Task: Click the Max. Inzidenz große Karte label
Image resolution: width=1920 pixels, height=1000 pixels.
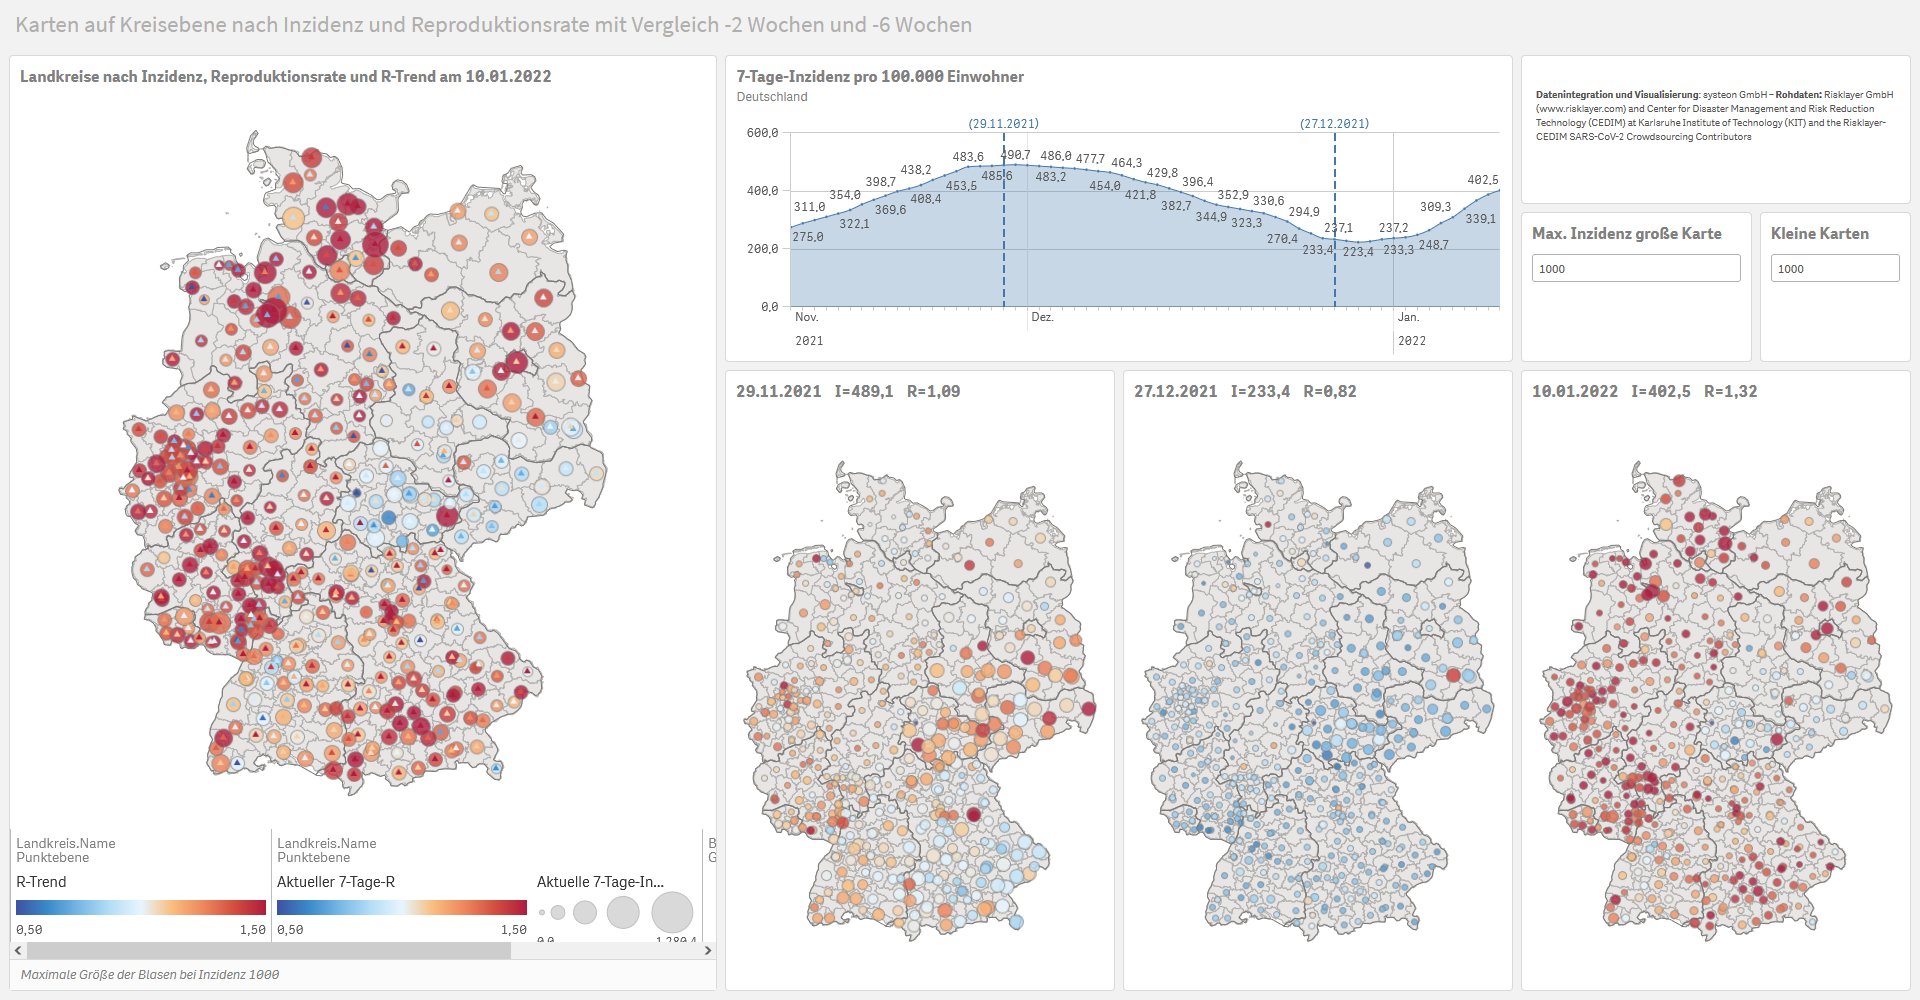Action: tap(1627, 233)
